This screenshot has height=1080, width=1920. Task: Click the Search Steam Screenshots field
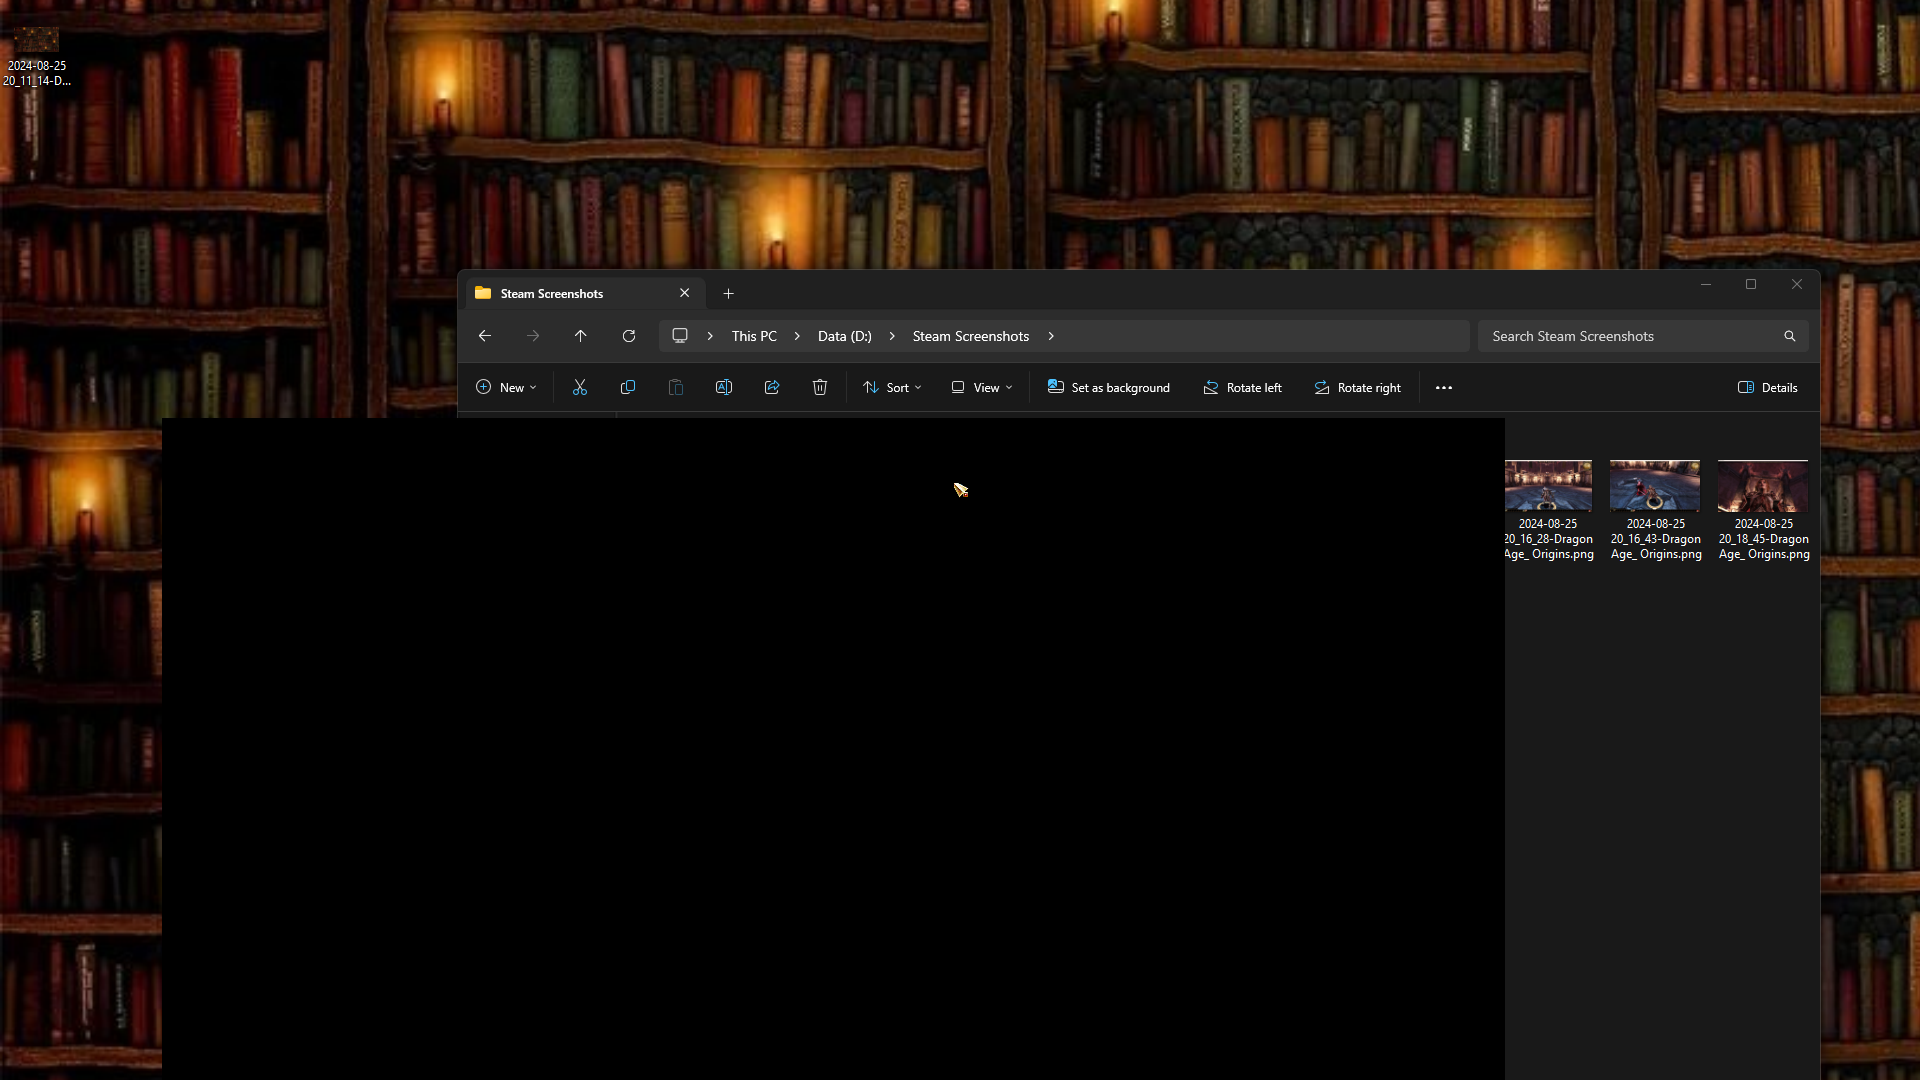coord(1630,336)
